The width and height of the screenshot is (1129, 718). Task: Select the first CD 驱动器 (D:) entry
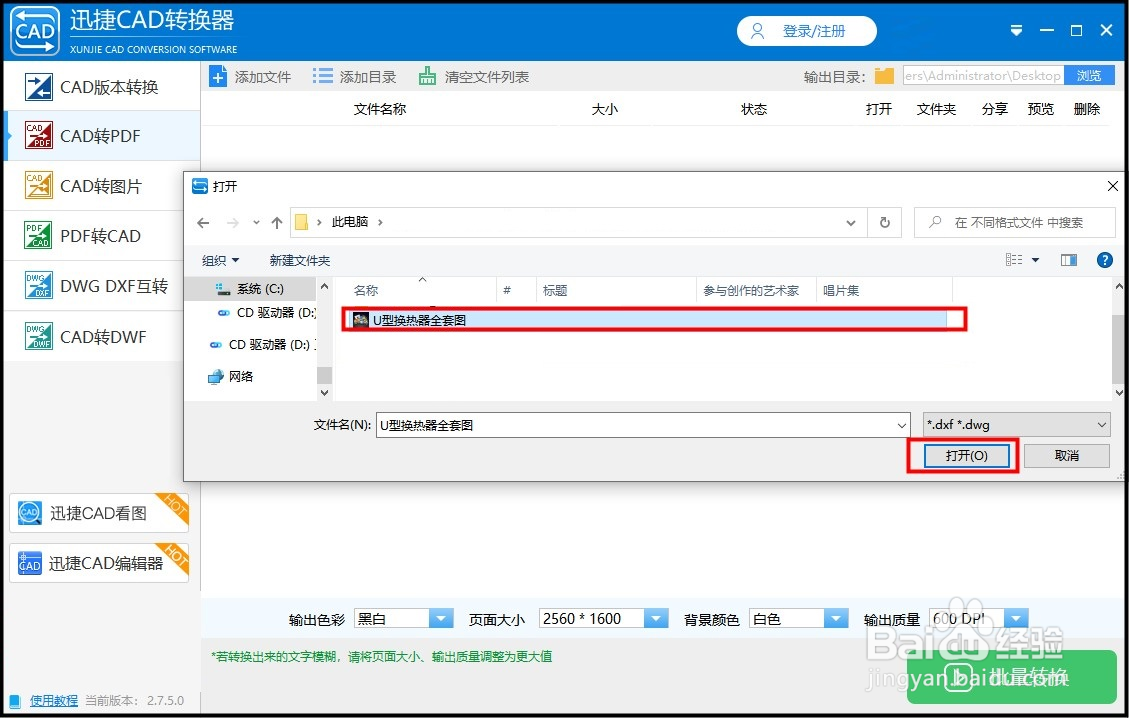pos(266,313)
